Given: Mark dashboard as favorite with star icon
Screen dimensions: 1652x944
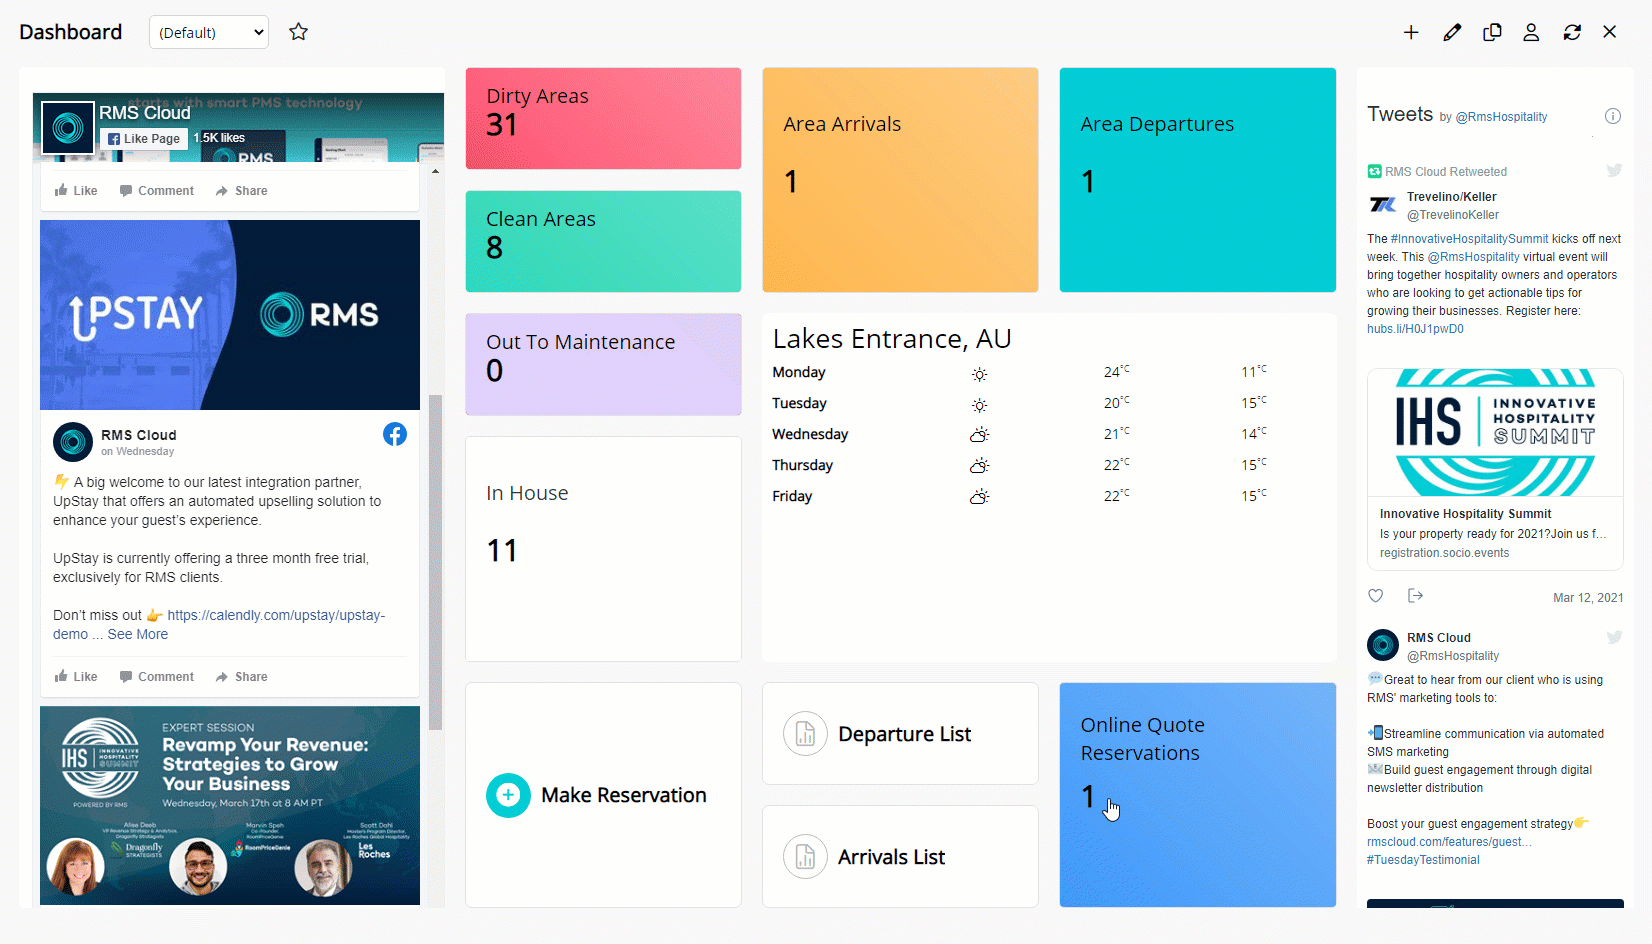Looking at the screenshot, I should [298, 32].
